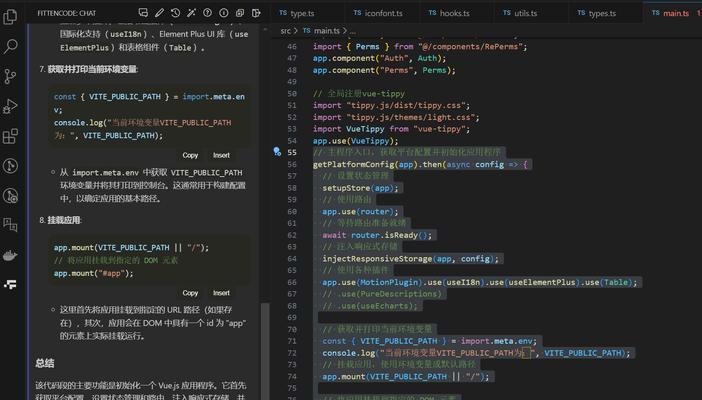This screenshot has height=400, width=702.
Task: Open the git branch with lock icon in activity bar
Action: pyautogui.click(x=10, y=196)
